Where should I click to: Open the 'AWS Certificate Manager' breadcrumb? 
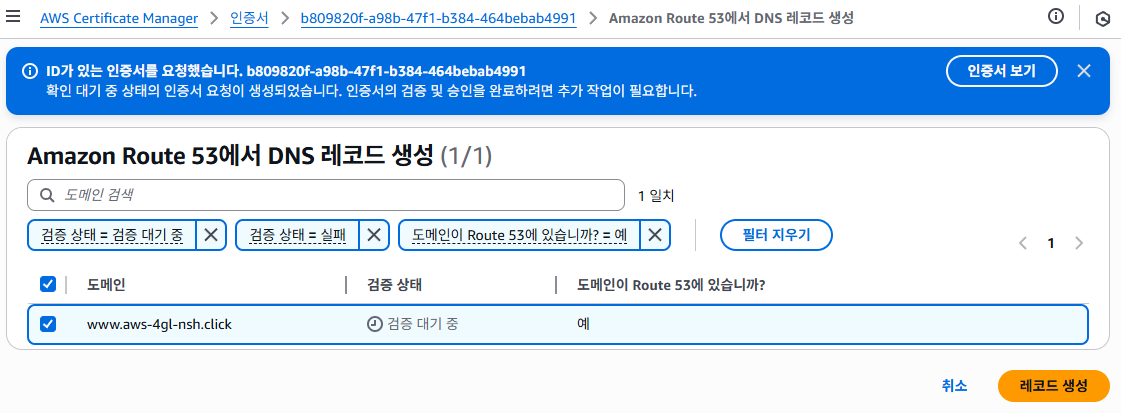coord(119,19)
